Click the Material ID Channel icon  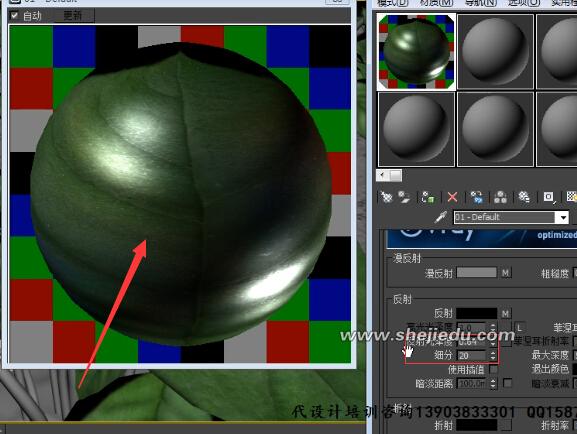point(549,197)
